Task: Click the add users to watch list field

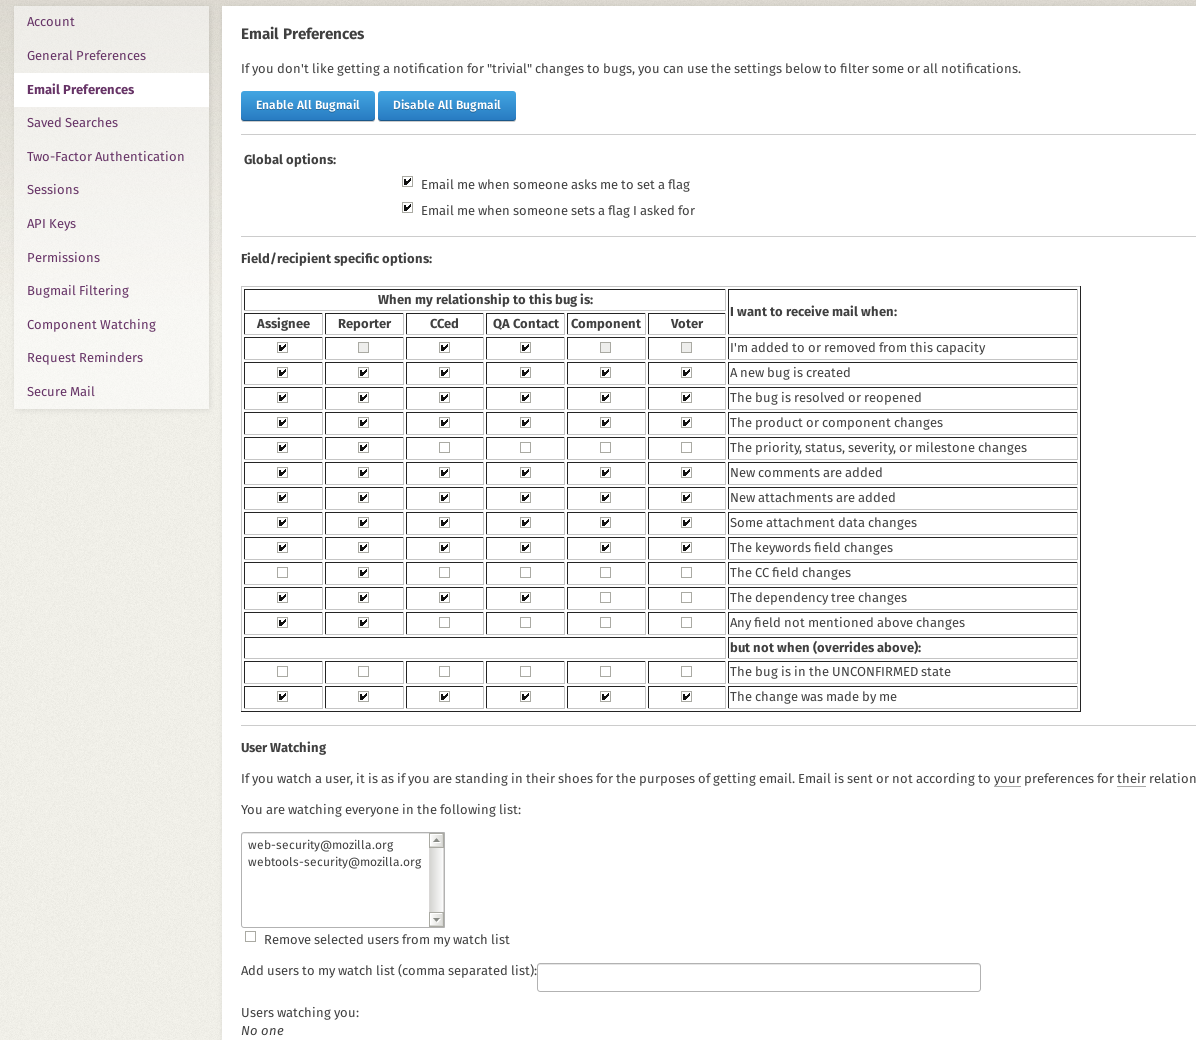Action: (x=759, y=977)
